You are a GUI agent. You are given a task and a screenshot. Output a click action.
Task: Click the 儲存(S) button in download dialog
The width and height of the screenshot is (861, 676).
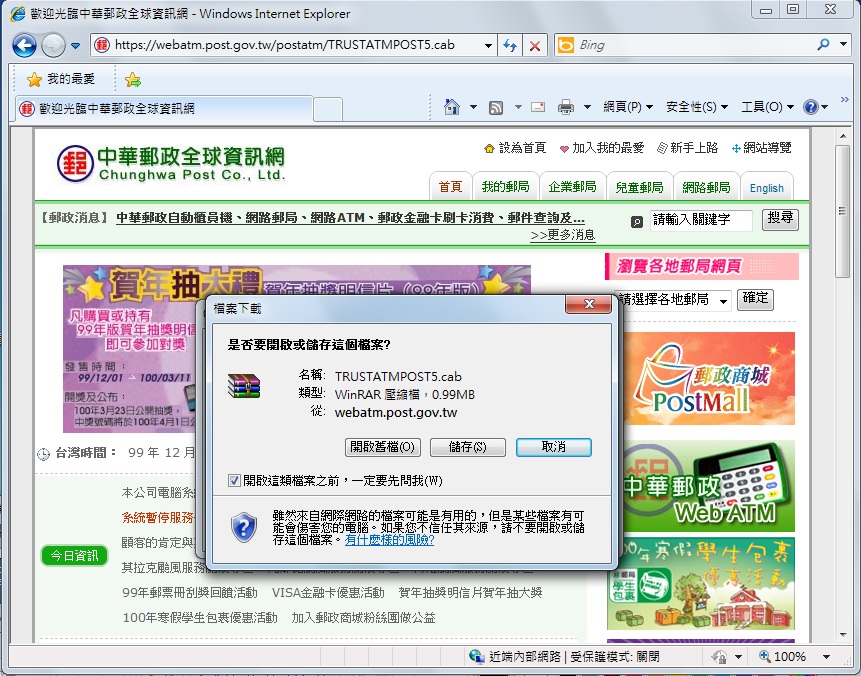pos(467,447)
